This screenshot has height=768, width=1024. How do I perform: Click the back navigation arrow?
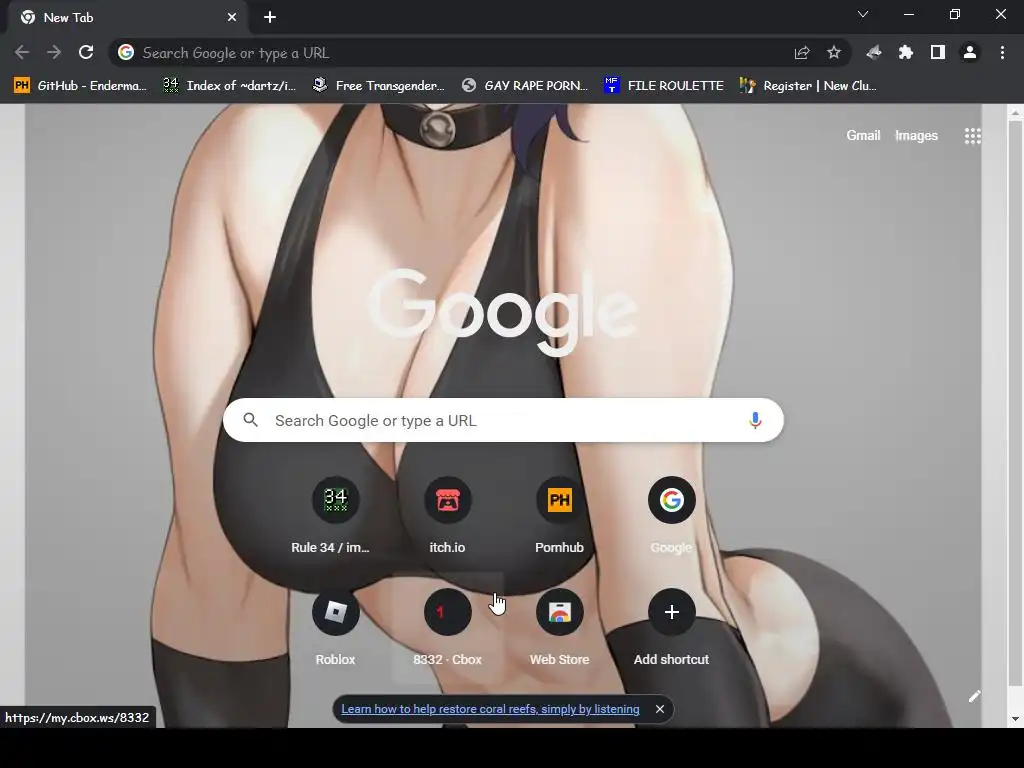(22, 52)
